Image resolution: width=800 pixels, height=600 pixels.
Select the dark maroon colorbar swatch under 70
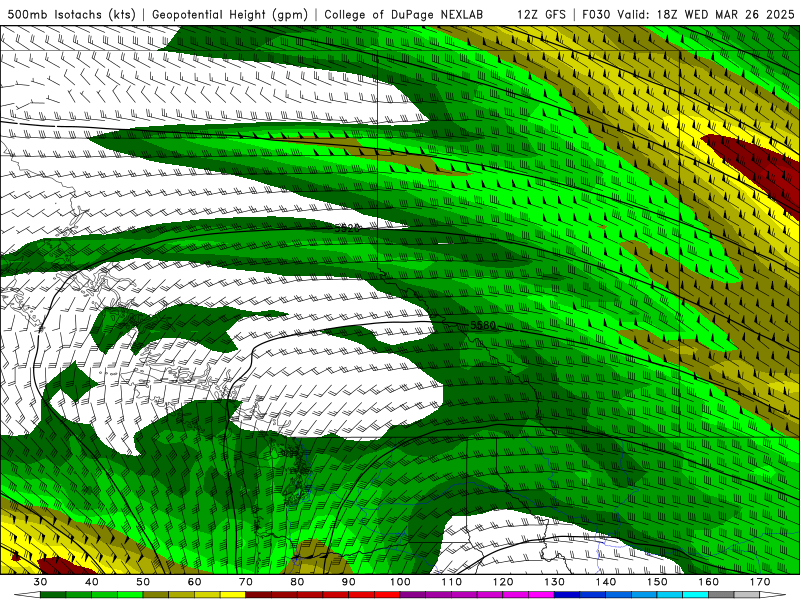[259, 595]
